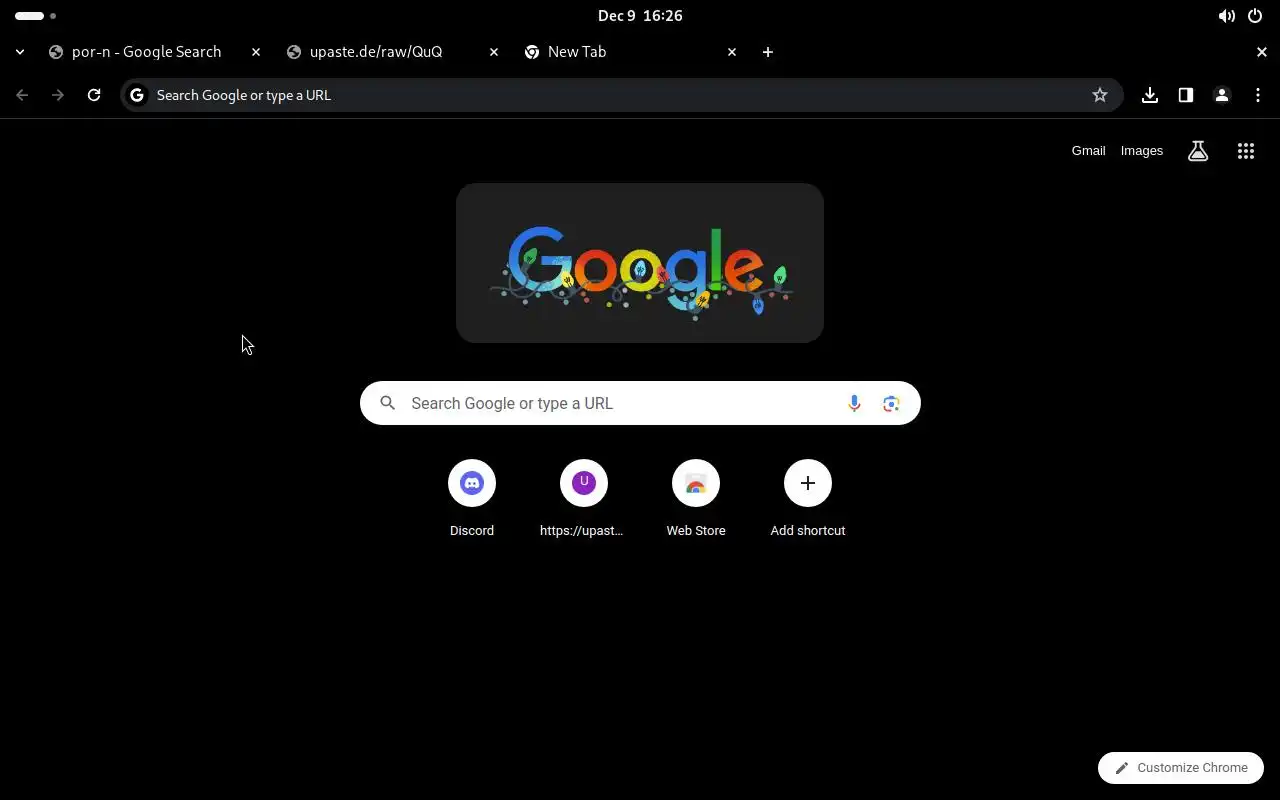
Task: Close the por-n Google Search tab
Action: pyautogui.click(x=256, y=52)
